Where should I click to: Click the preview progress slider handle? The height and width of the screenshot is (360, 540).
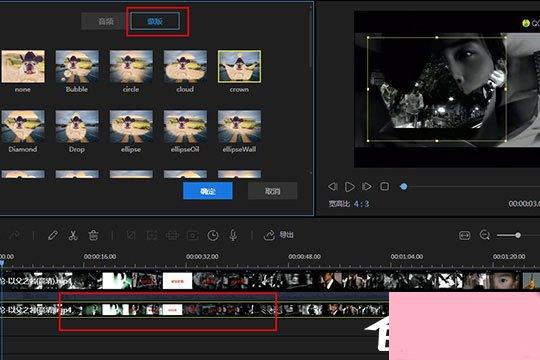click(x=404, y=186)
